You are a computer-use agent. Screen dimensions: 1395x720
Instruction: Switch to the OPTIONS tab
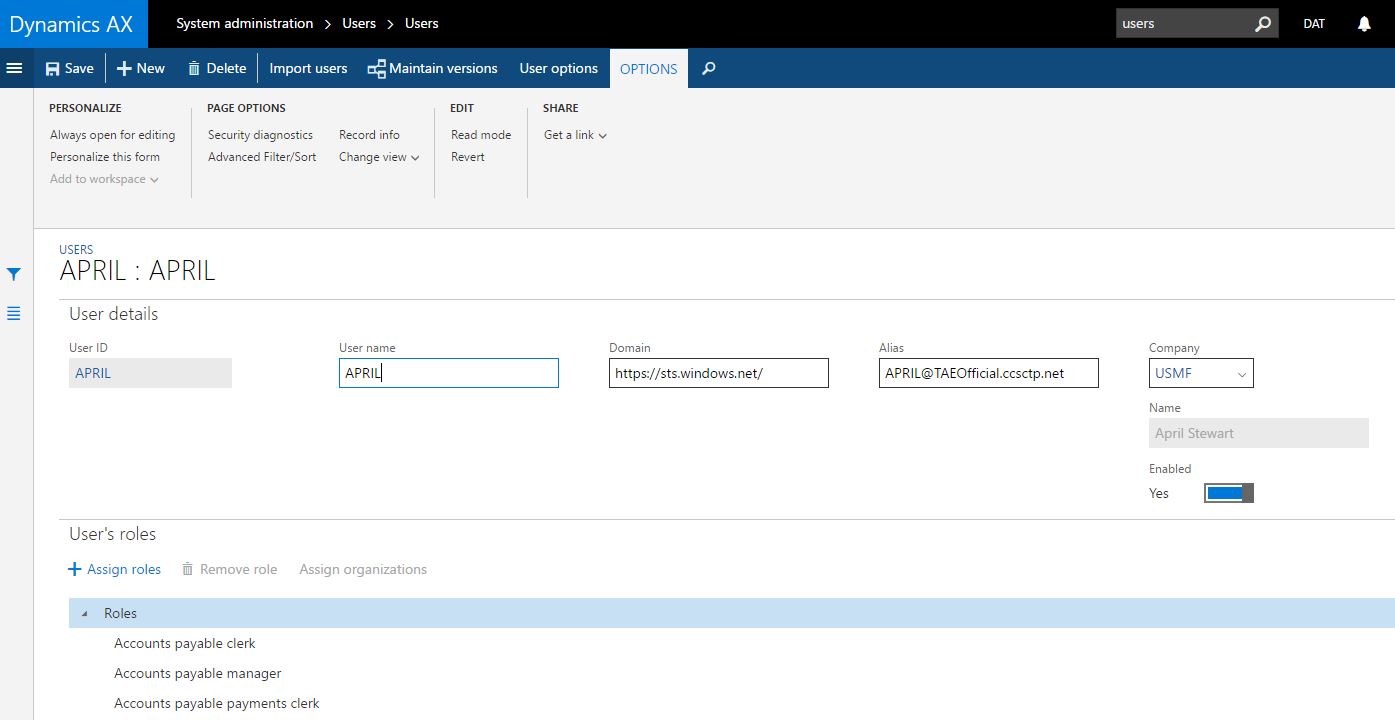coord(648,69)
